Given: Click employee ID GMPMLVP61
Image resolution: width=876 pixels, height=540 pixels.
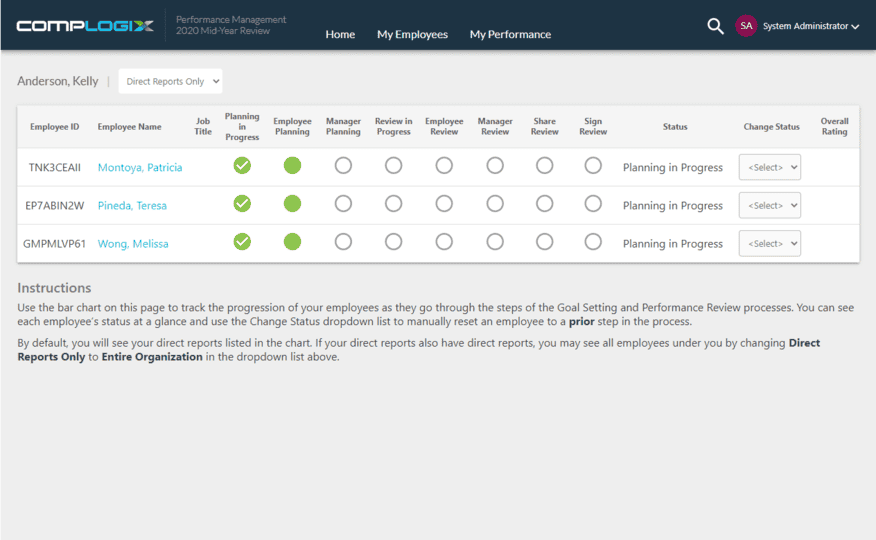Looking at the screenshot, I should pos(55,243).
